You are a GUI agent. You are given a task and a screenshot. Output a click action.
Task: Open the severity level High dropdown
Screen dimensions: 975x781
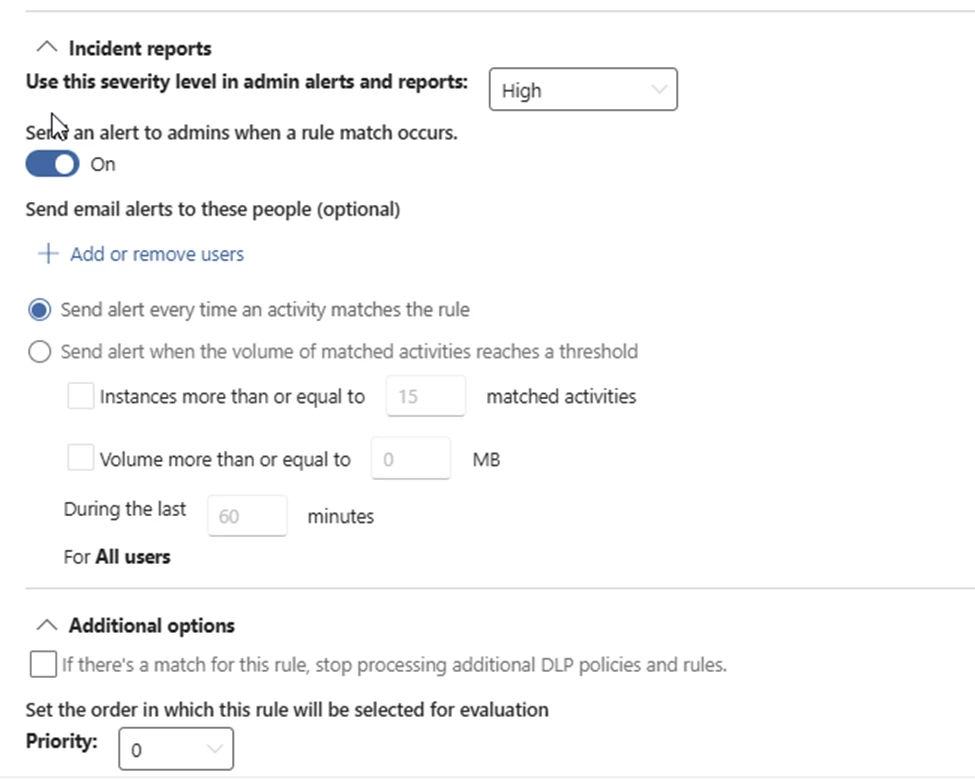582,90
